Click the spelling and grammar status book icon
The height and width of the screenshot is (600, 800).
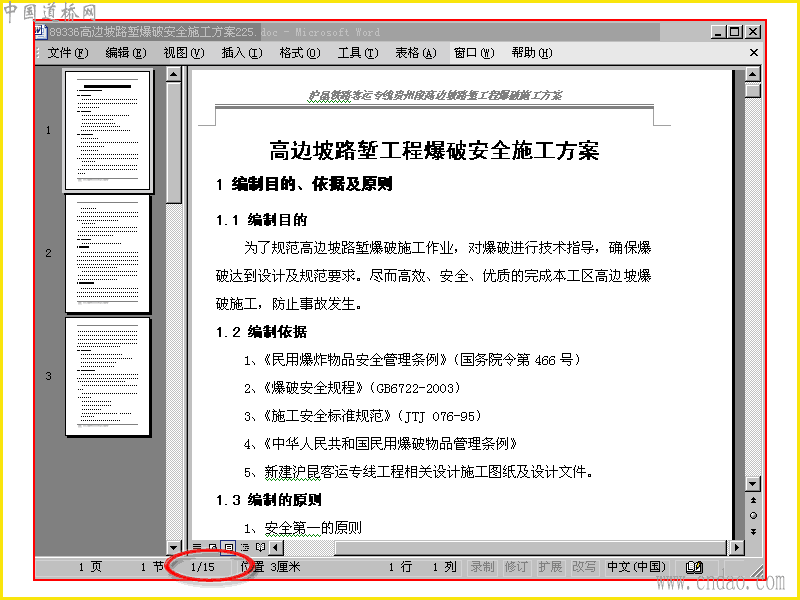pyautogui.click(x=694, y=567)
